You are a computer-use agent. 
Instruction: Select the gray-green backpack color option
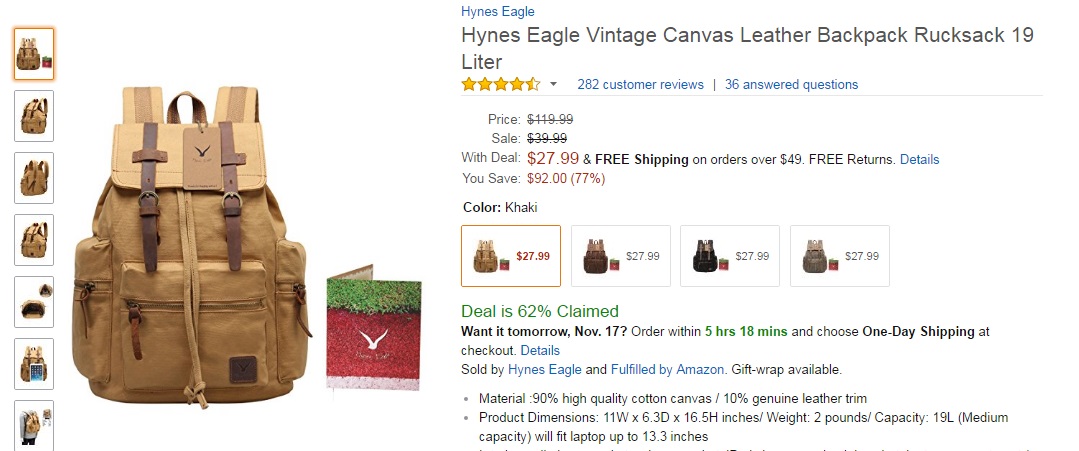click(x=839, y=256)
